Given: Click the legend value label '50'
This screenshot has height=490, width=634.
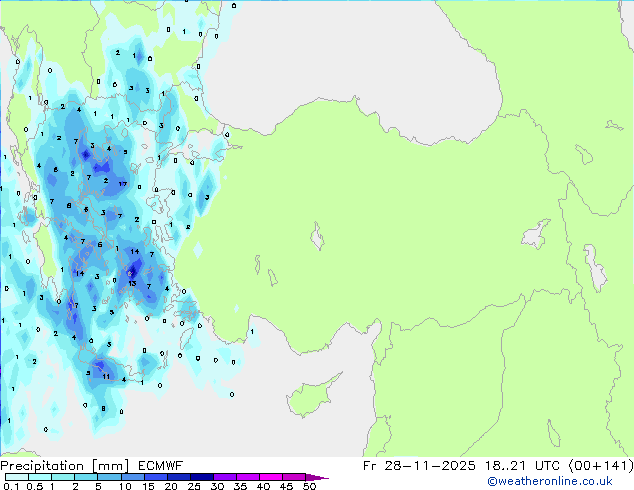Looking at the screenshot, I should coord(310,486).
